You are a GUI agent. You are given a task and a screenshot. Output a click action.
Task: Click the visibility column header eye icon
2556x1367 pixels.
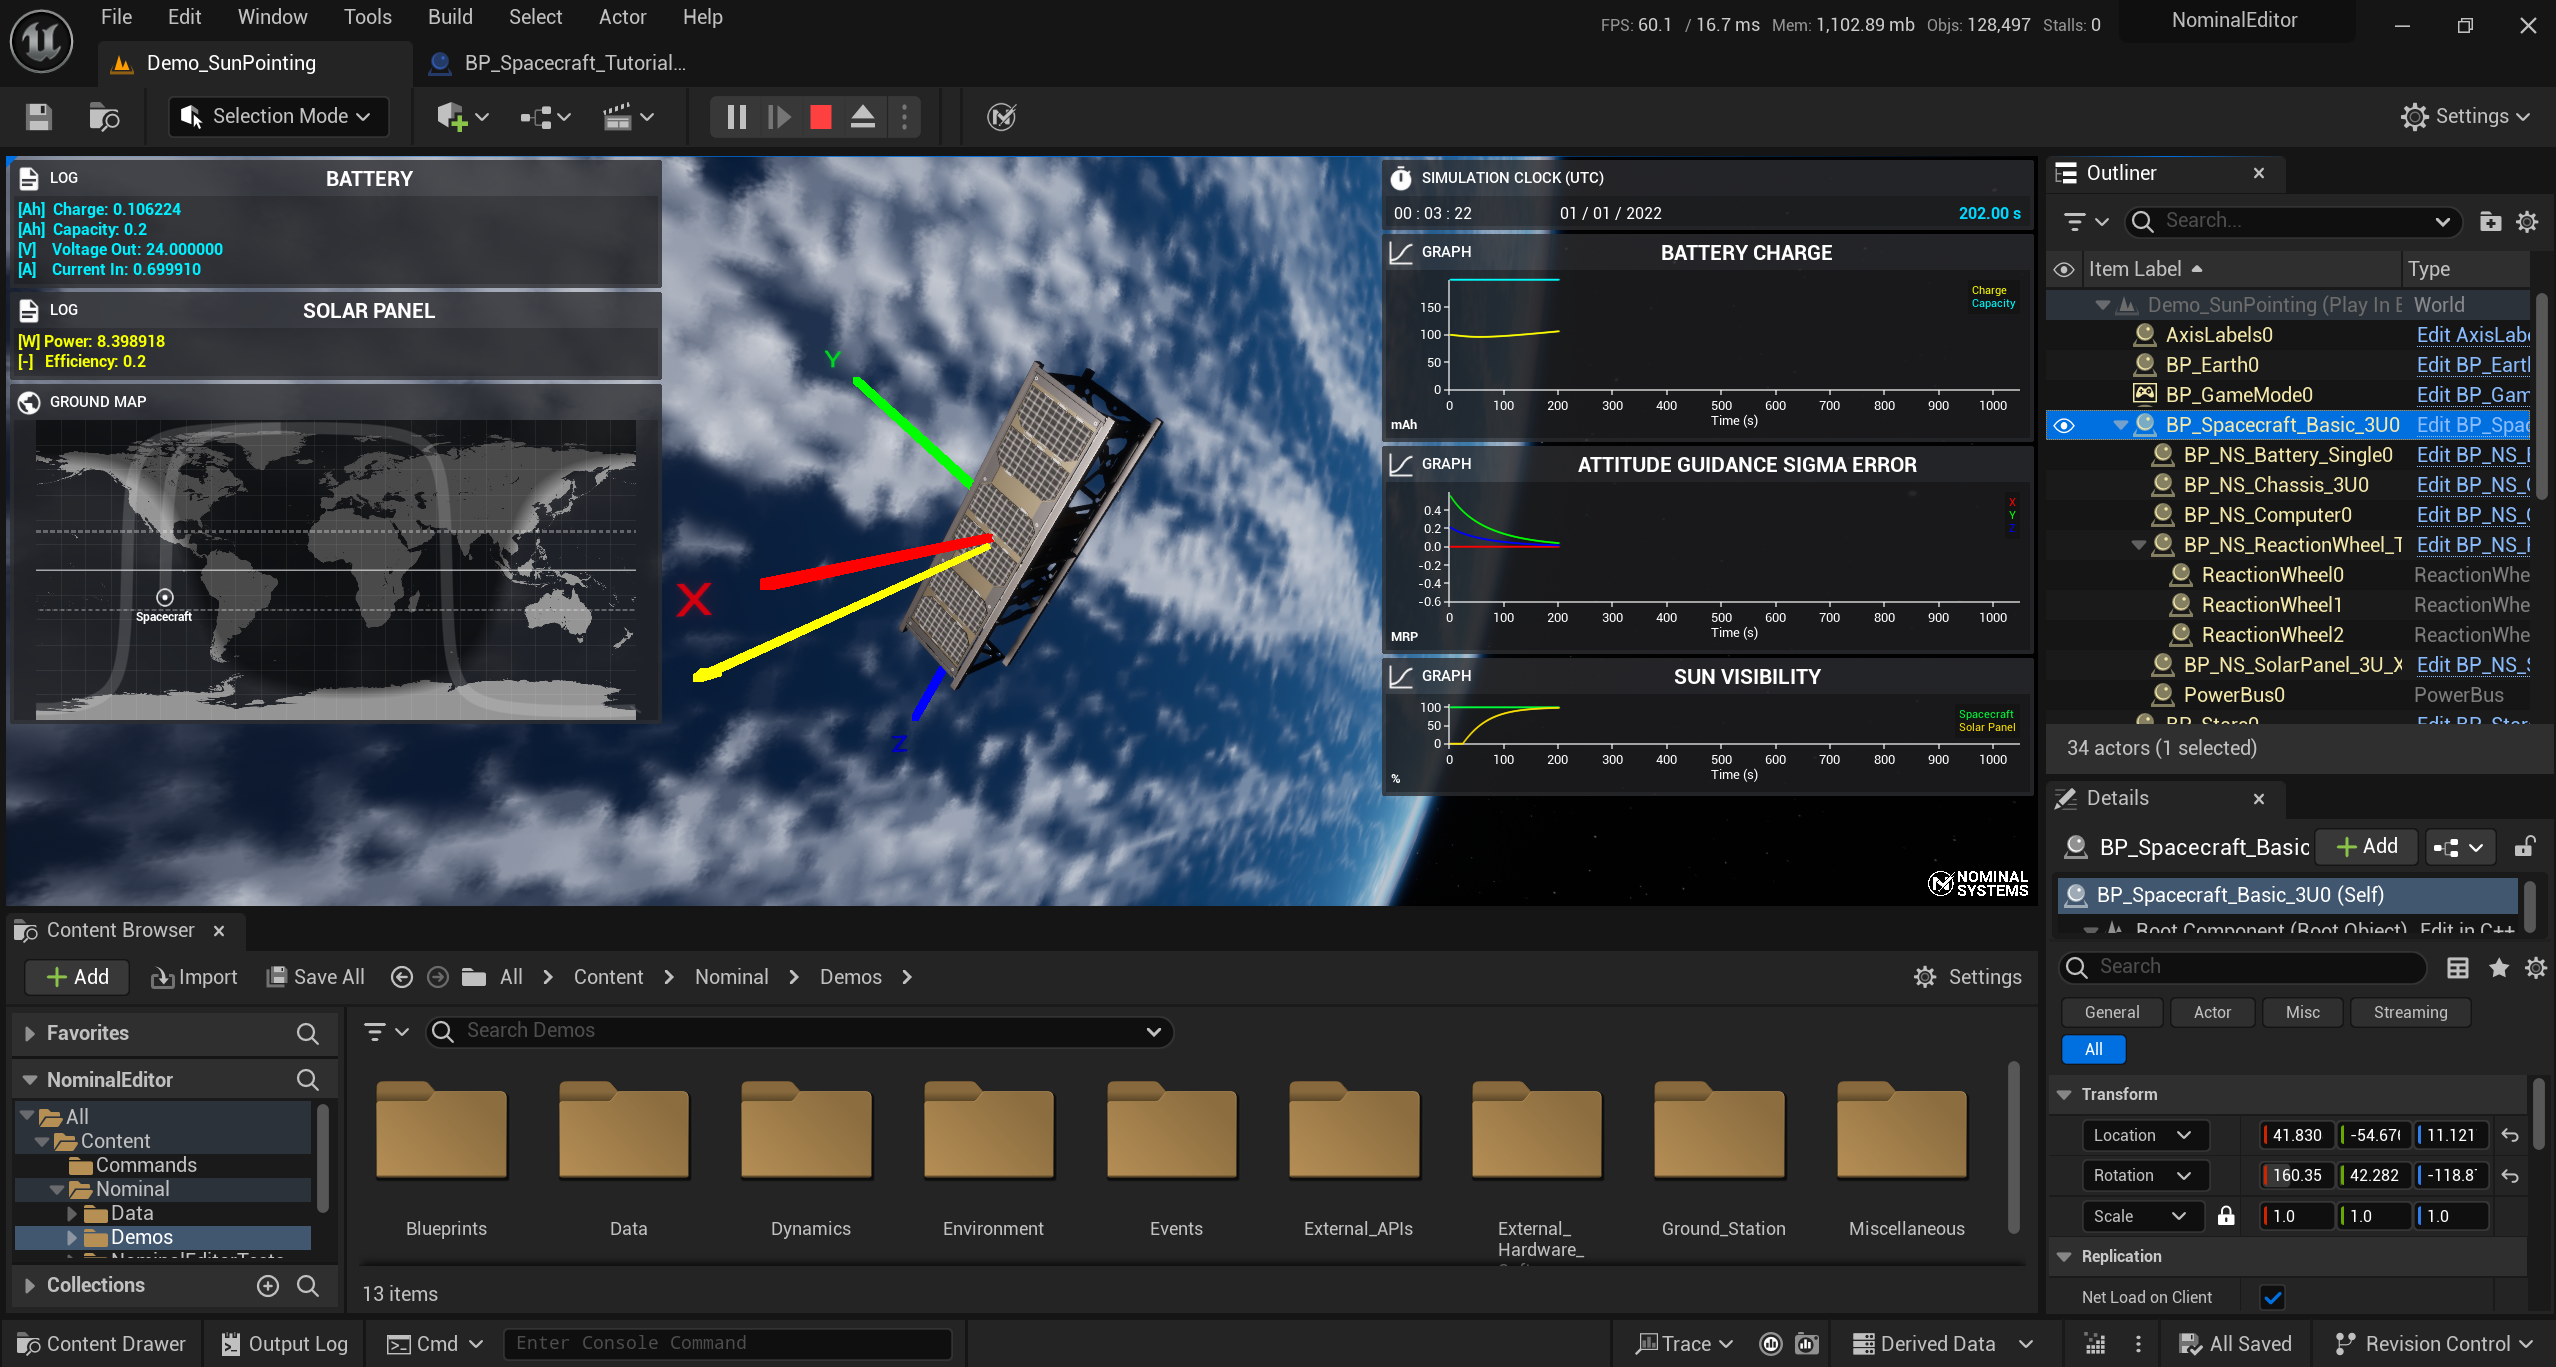point(2064,270)
